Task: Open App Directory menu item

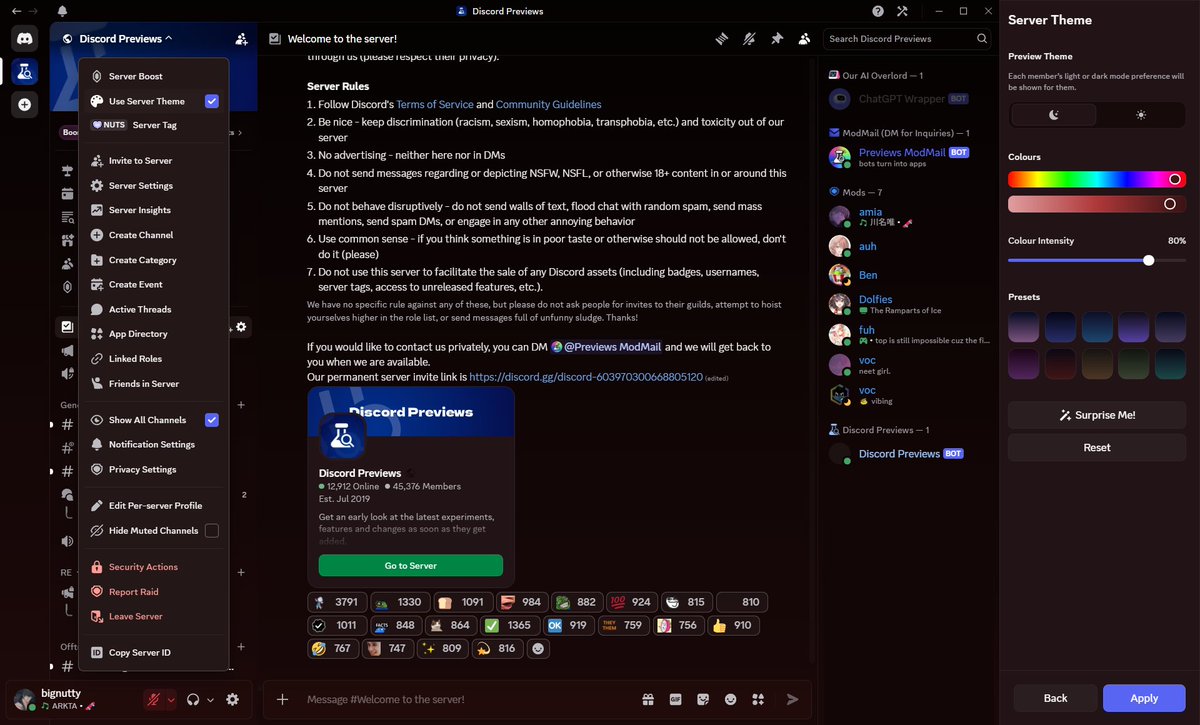Action: pos(154,334)
